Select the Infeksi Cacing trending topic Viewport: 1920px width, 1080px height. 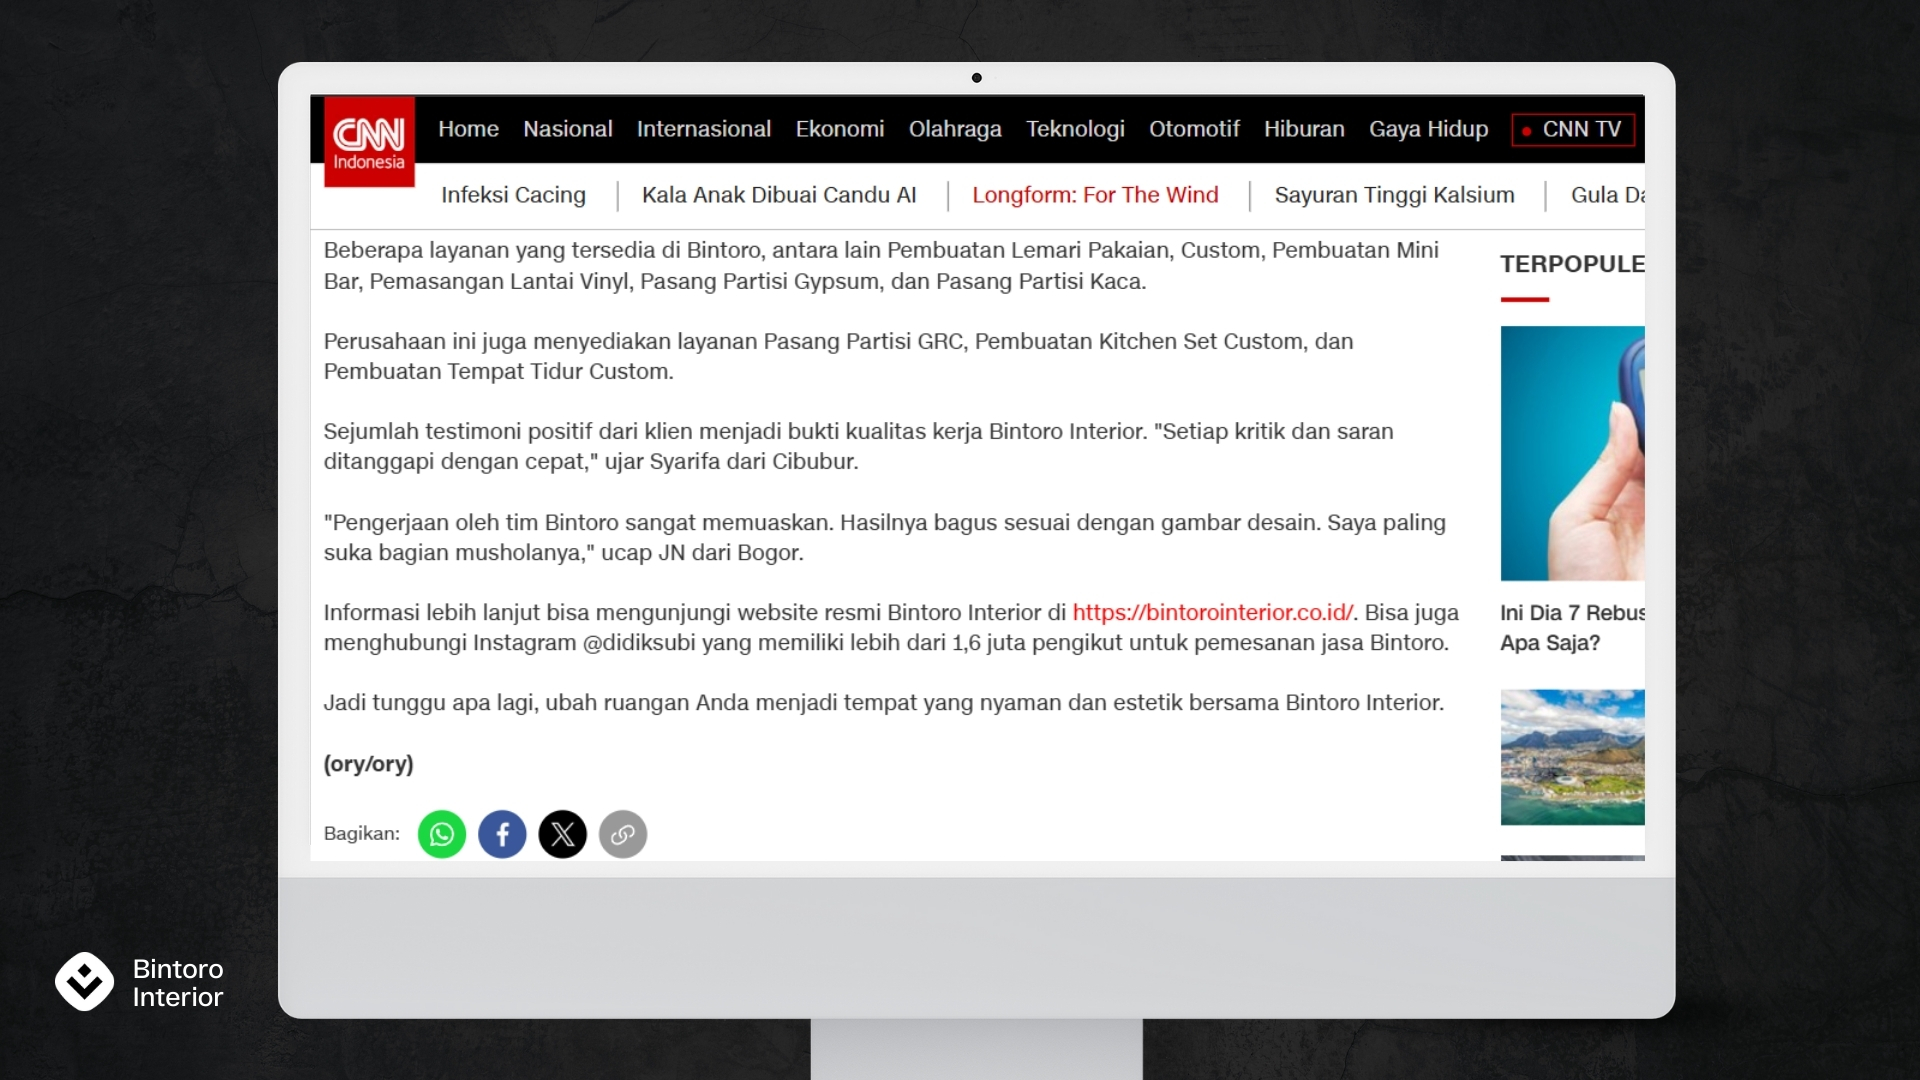tap(513, 195)
